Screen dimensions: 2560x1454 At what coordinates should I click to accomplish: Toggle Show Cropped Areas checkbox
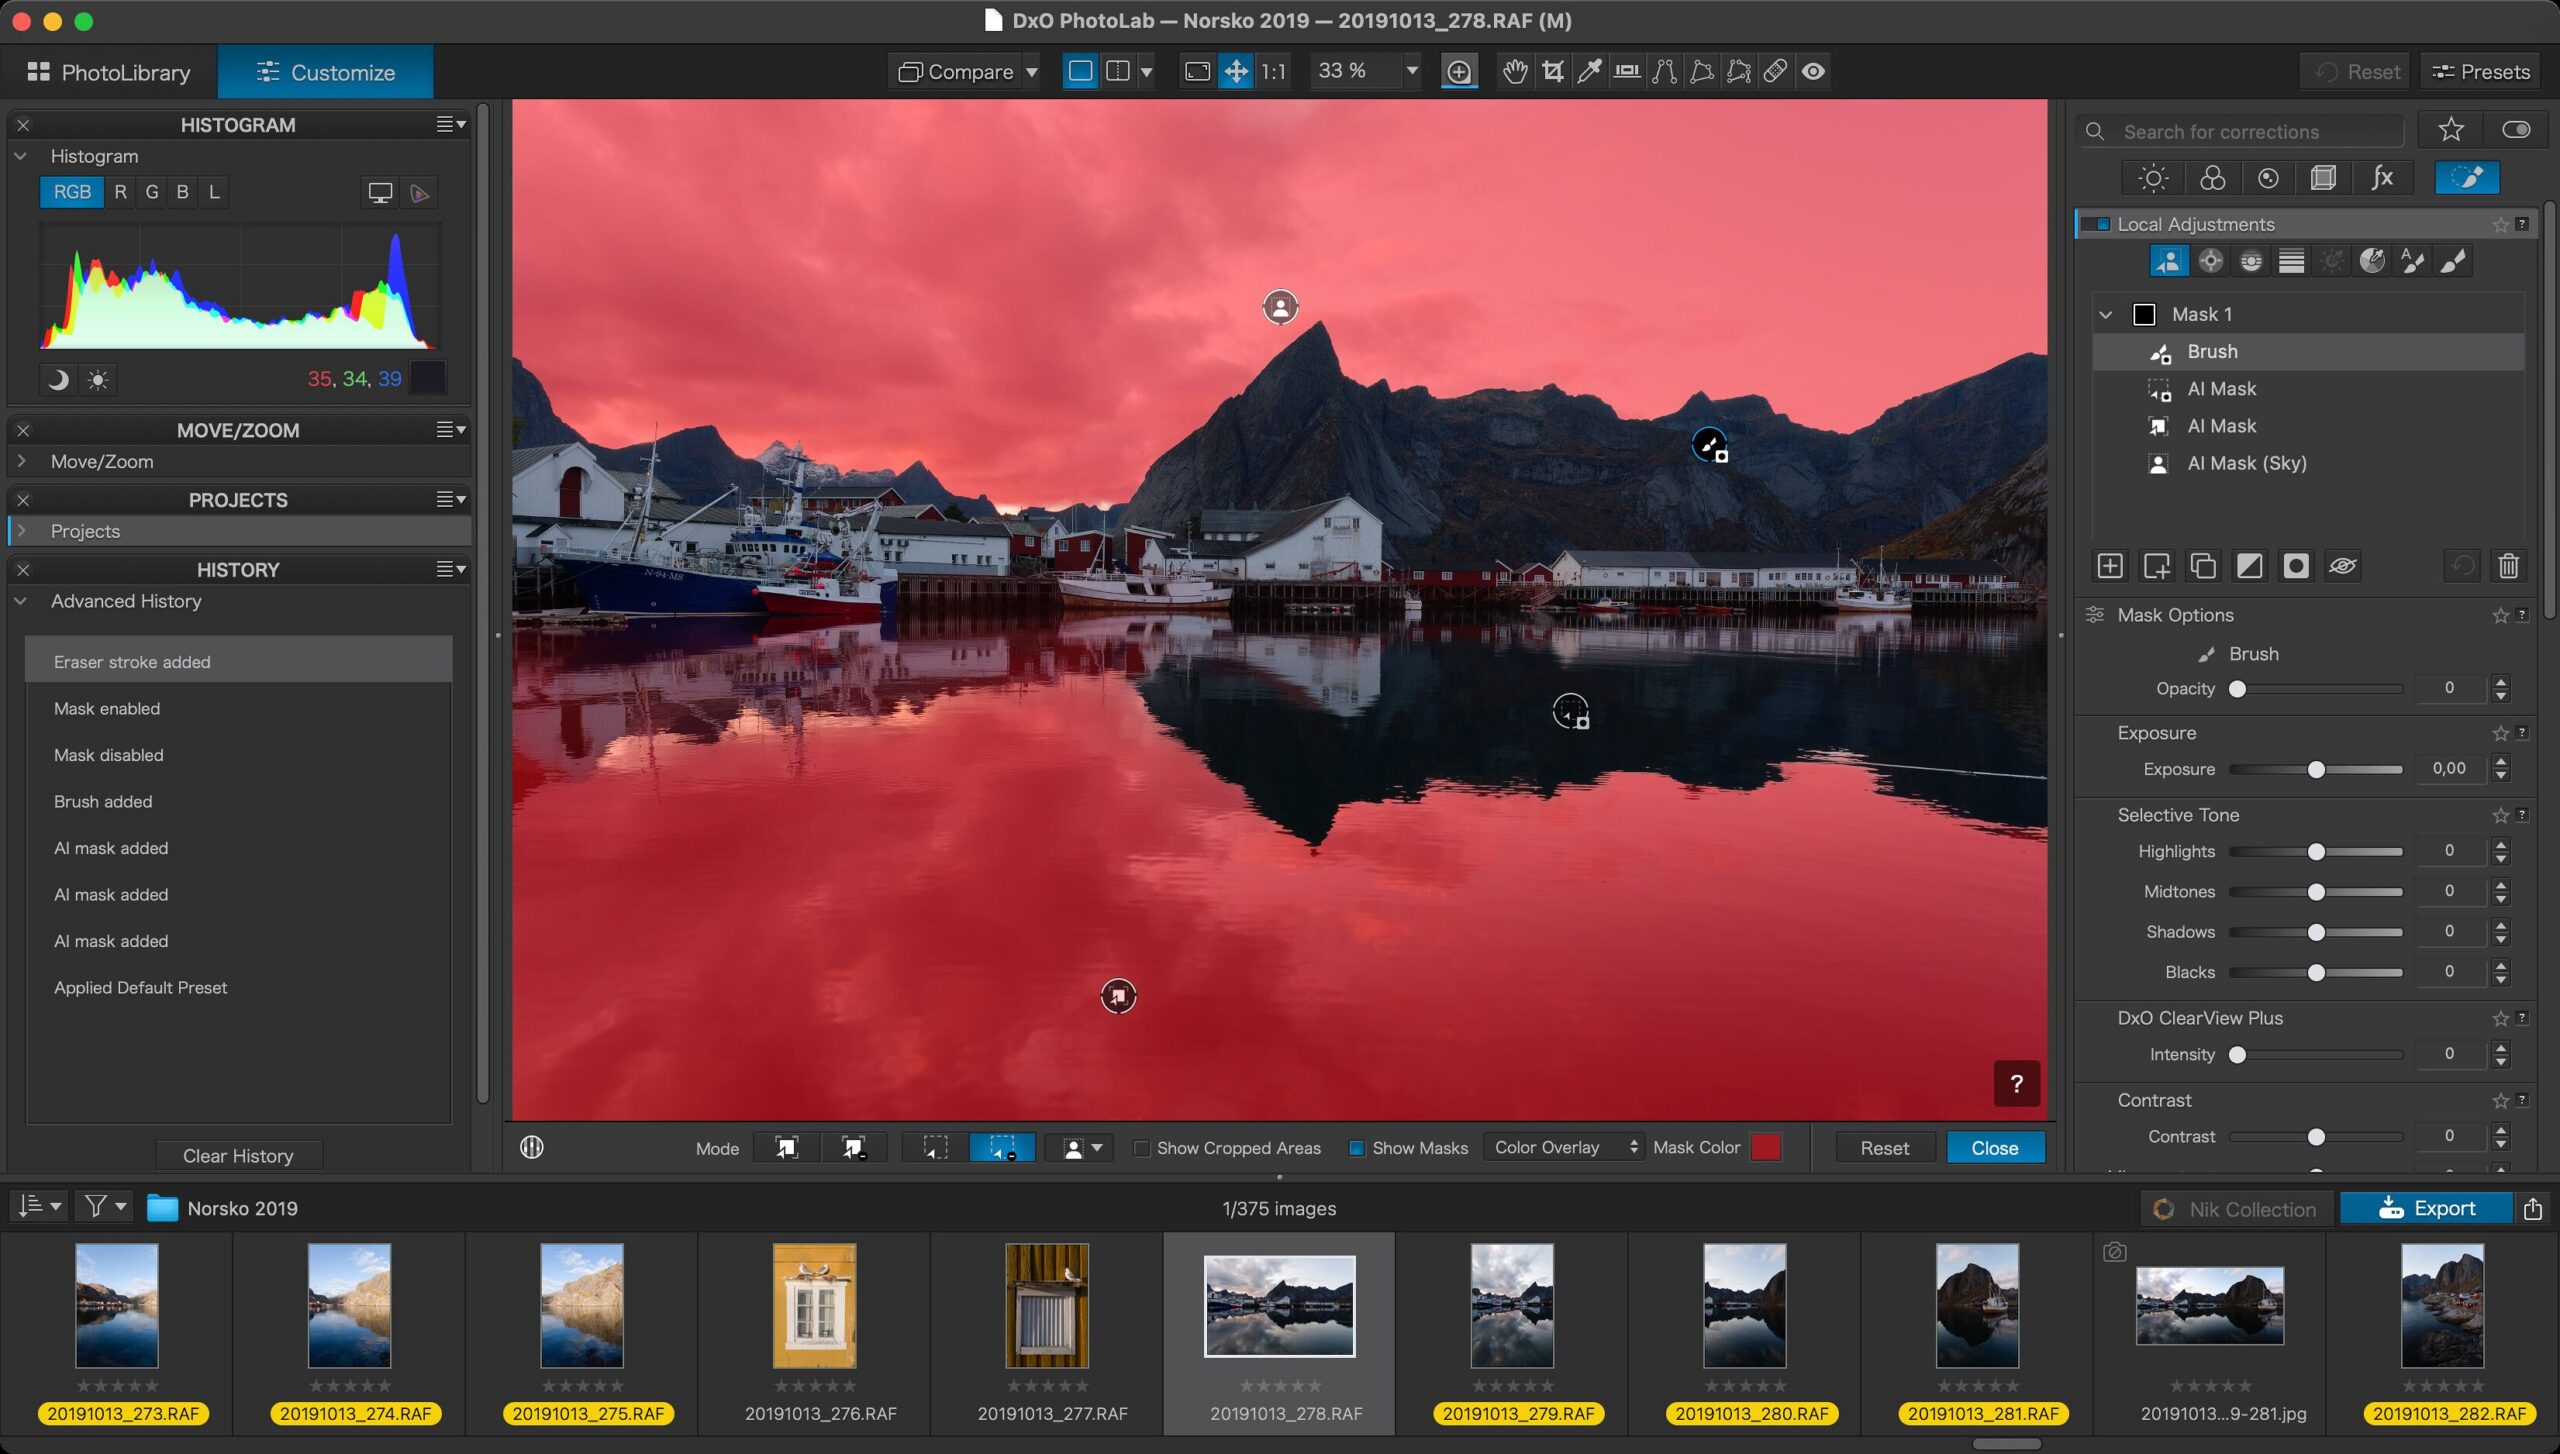[1141, 1149]
